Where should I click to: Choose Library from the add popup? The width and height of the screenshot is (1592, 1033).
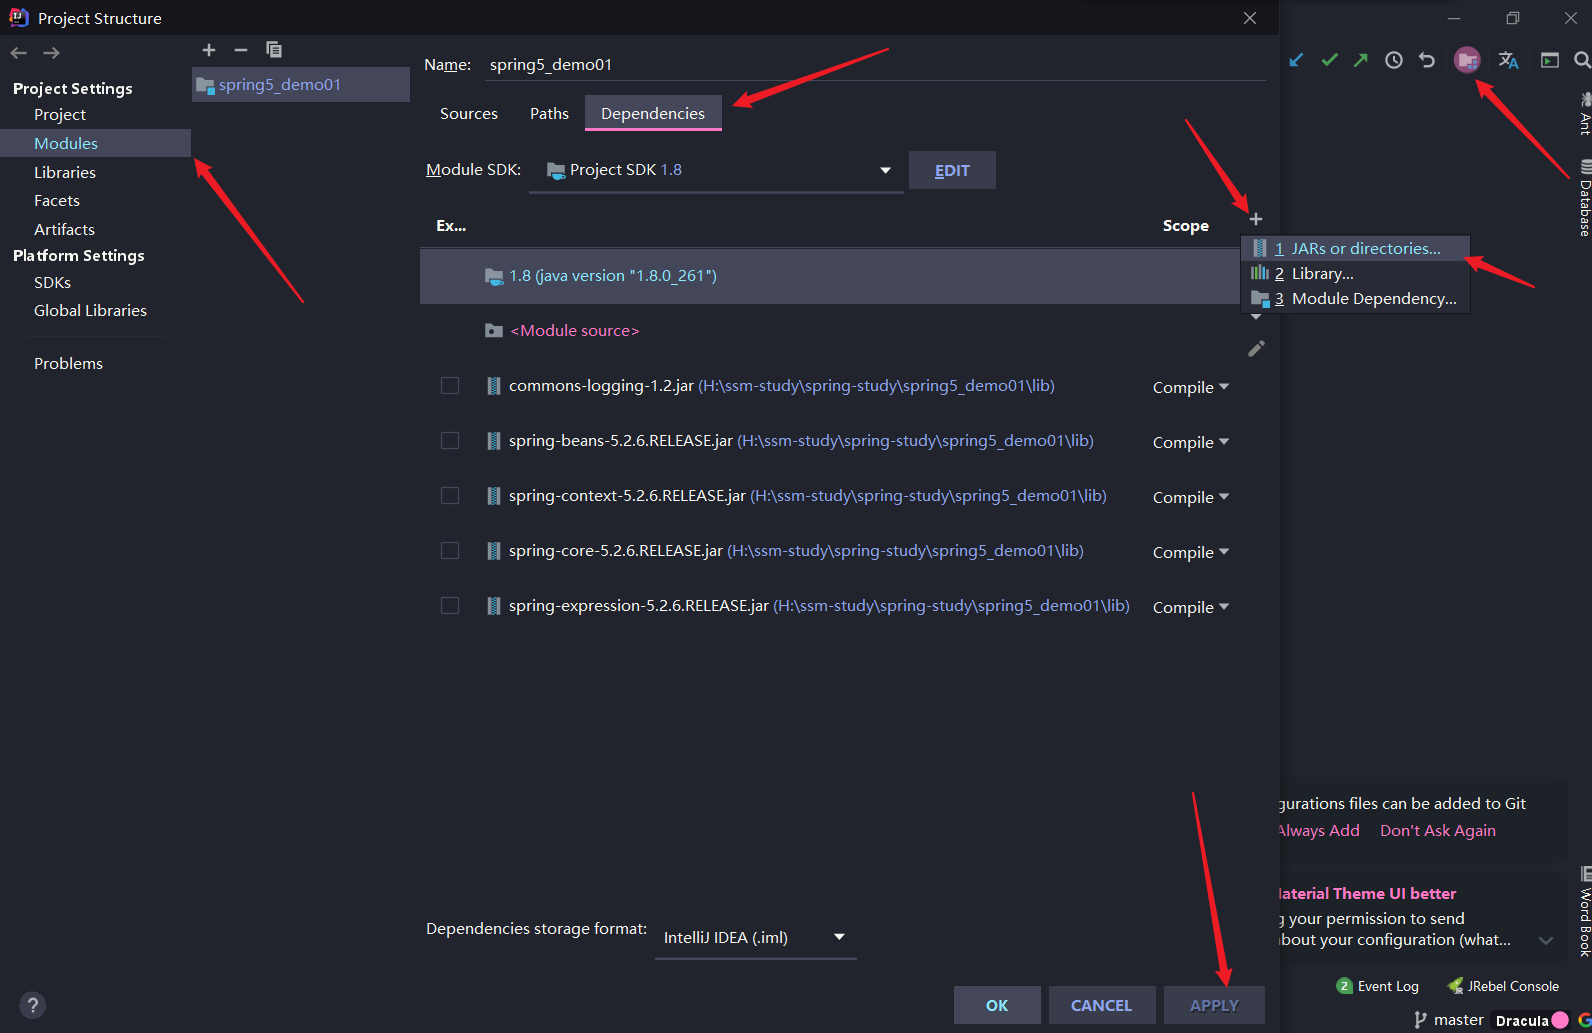(1356, 273)
